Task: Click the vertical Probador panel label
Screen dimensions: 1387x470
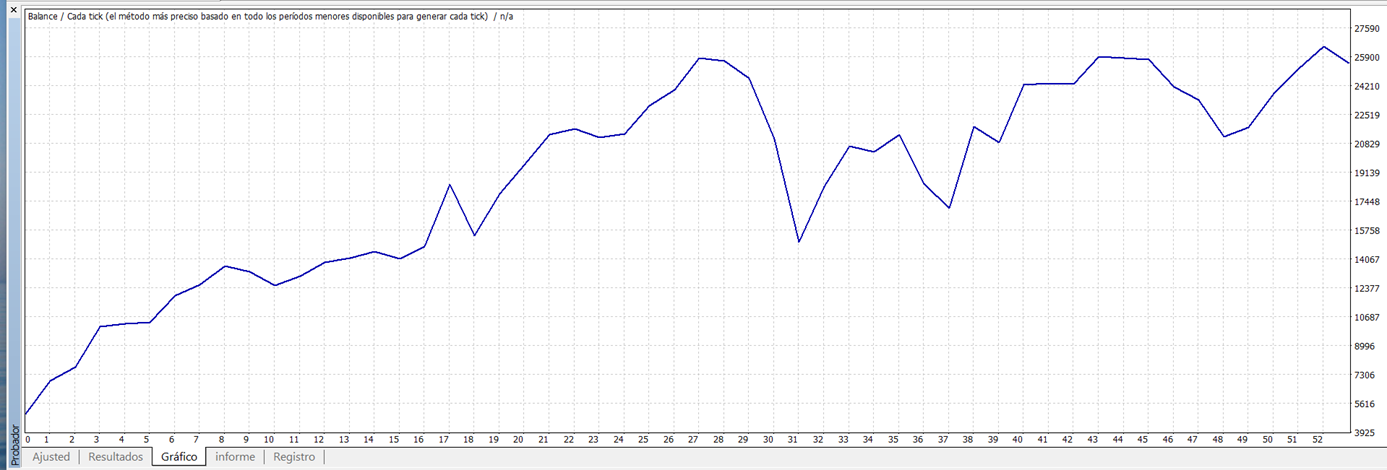Action: [13, 443]
